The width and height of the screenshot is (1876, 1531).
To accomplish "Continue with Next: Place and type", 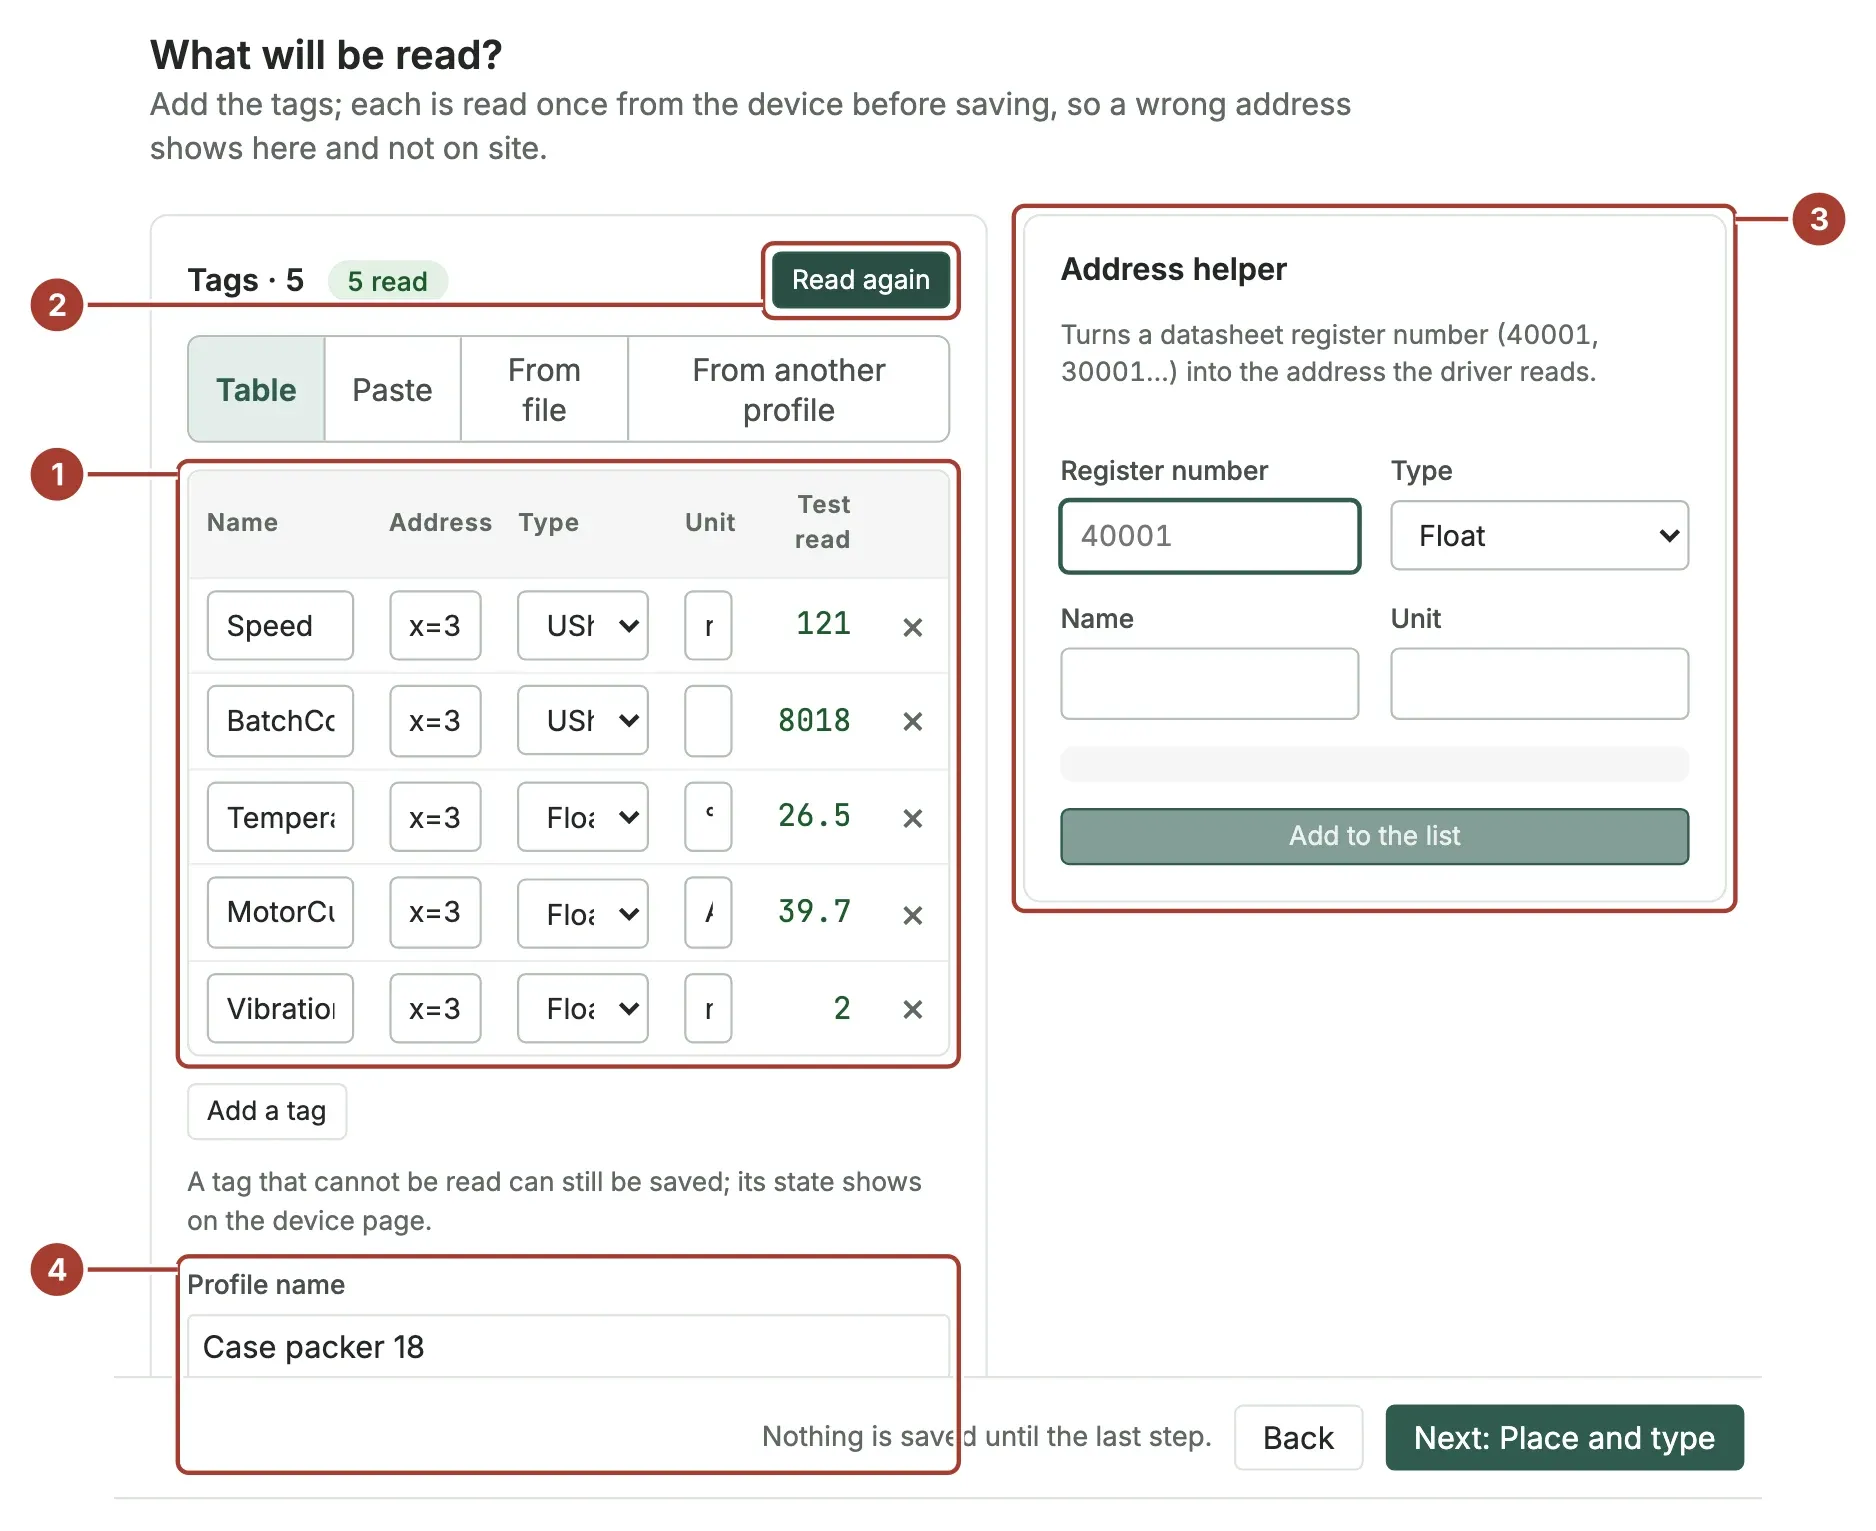I will point(1564,1438).
